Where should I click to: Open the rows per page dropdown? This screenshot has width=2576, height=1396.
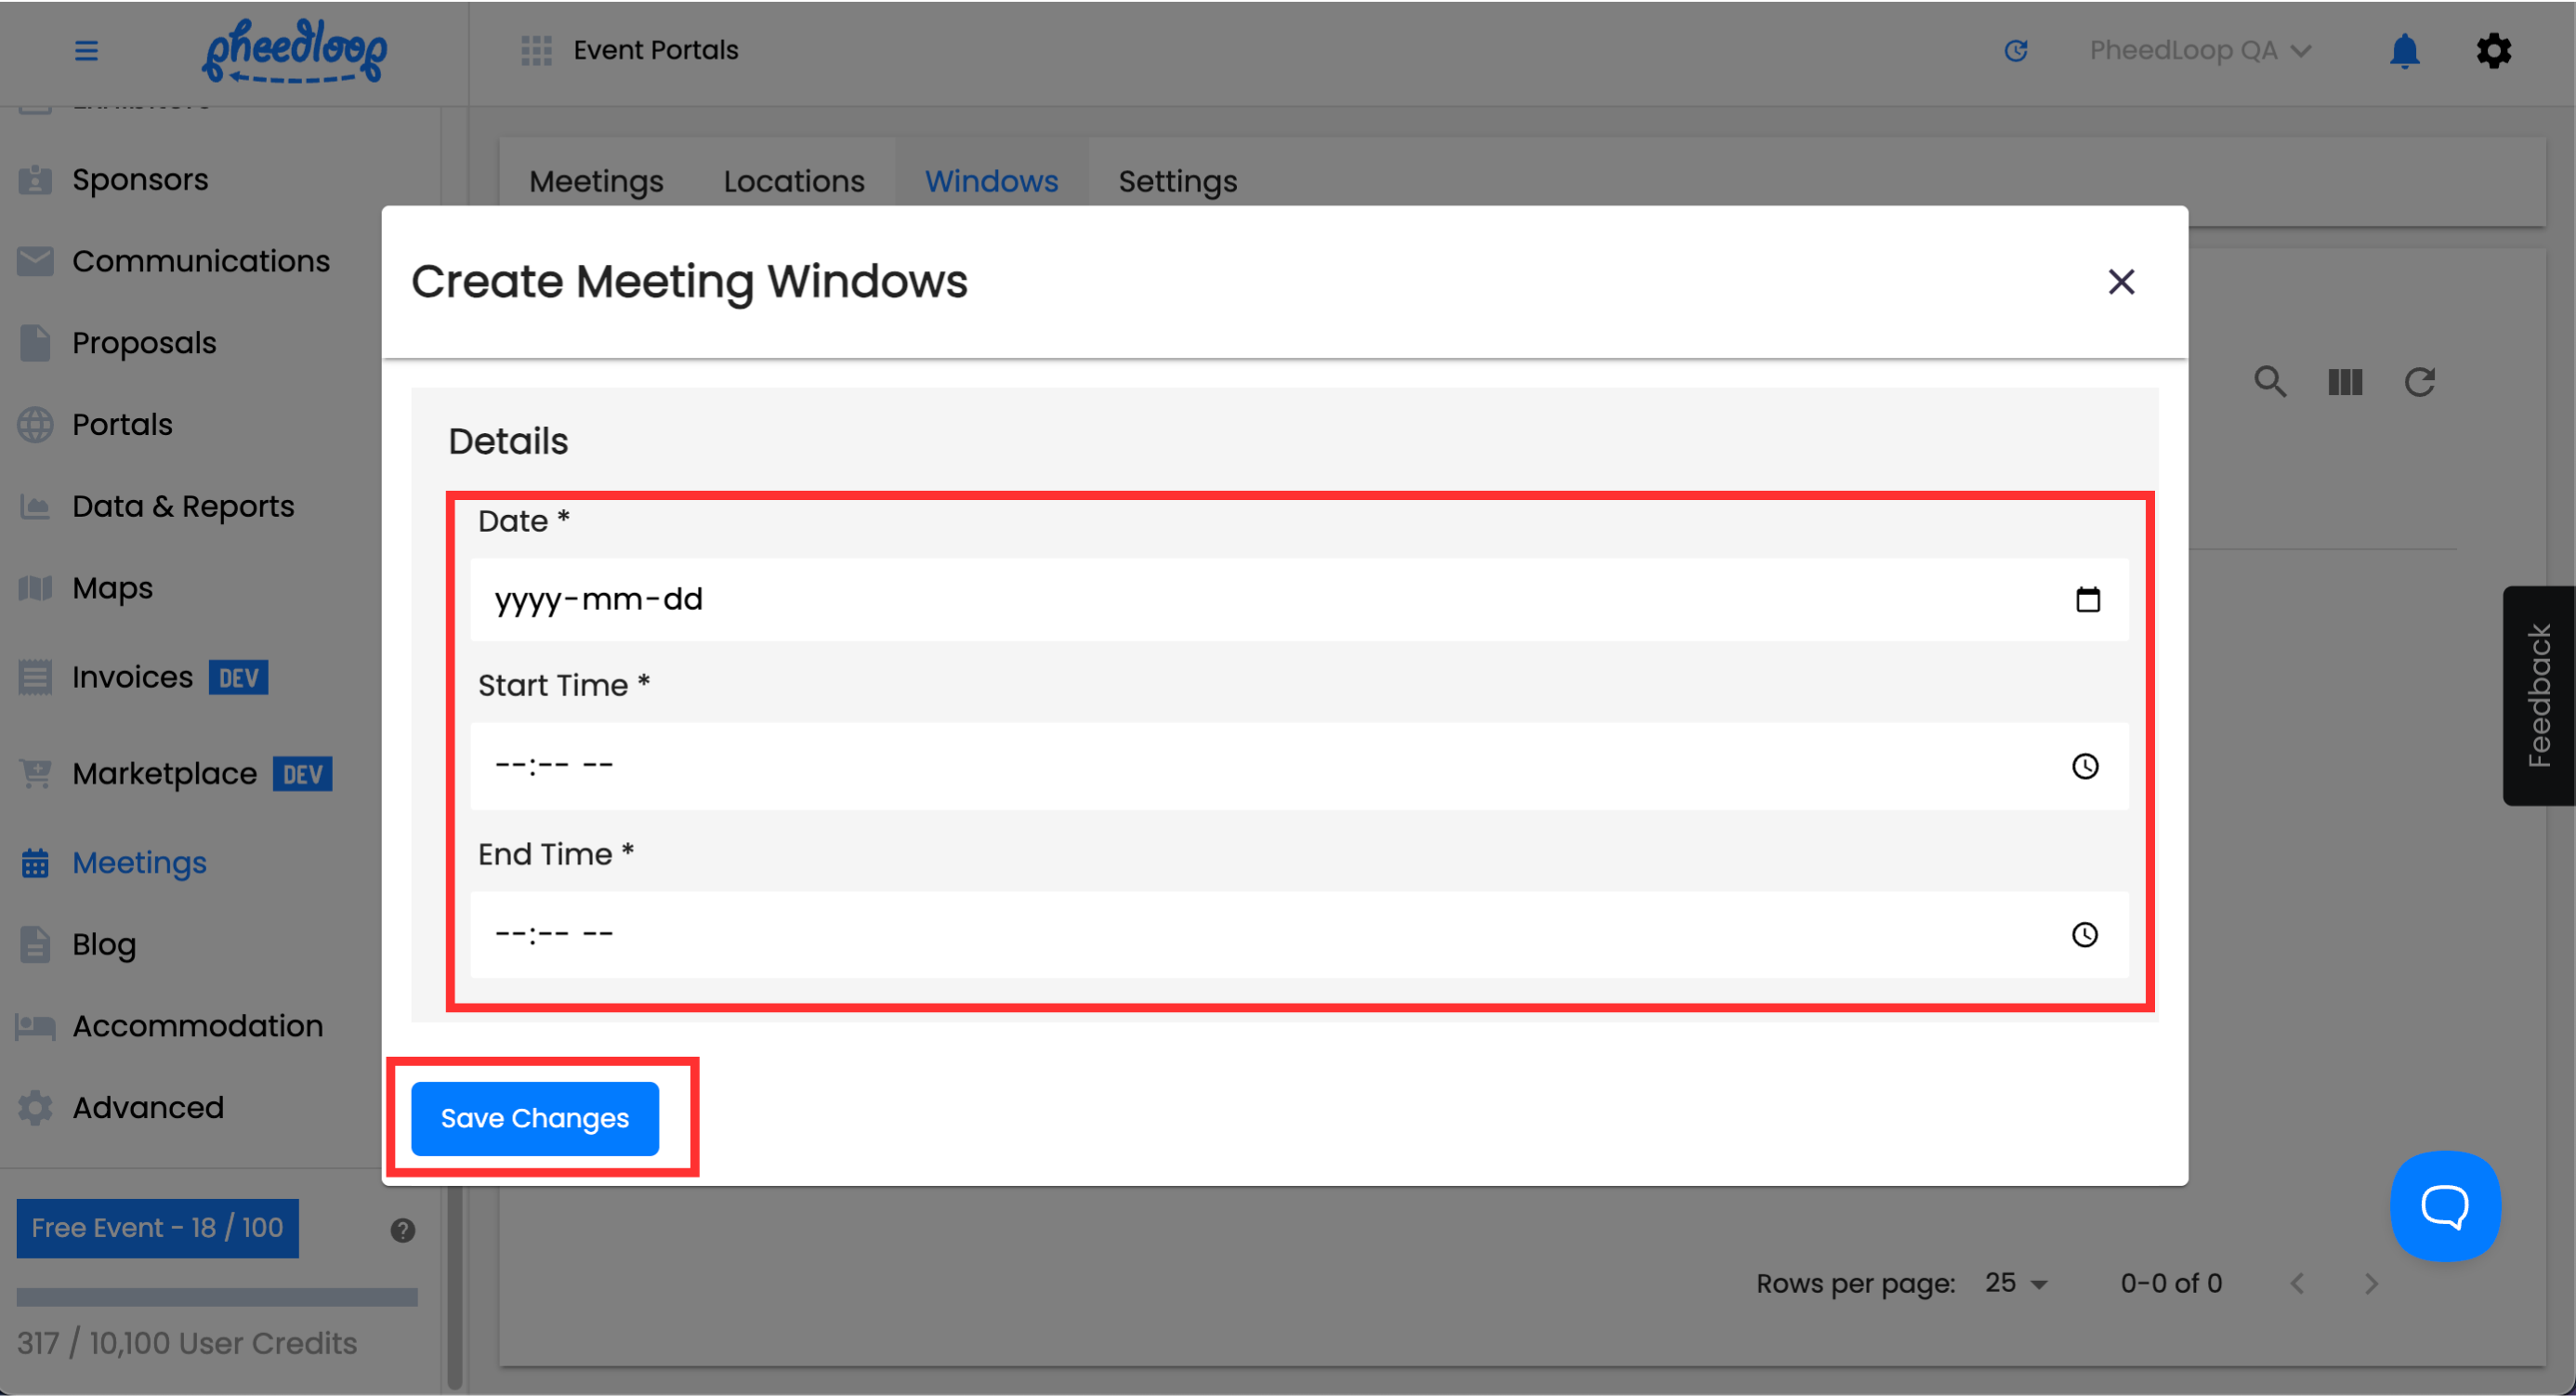point(2016,1283)
